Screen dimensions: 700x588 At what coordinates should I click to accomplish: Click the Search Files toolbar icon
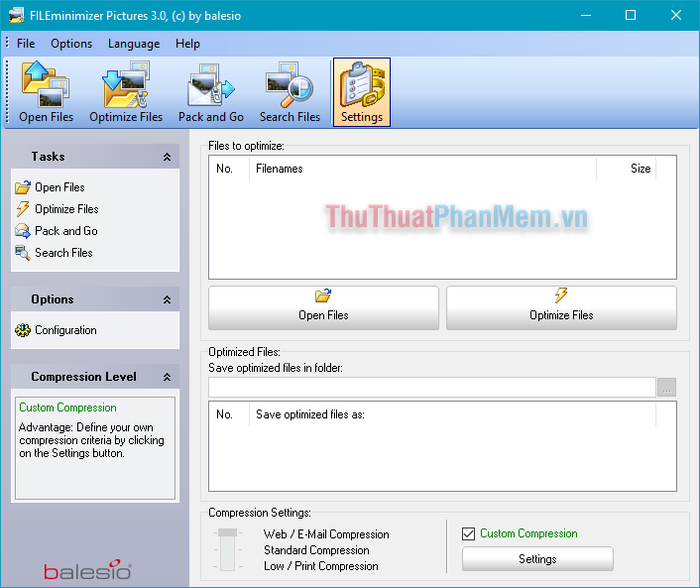290,92
